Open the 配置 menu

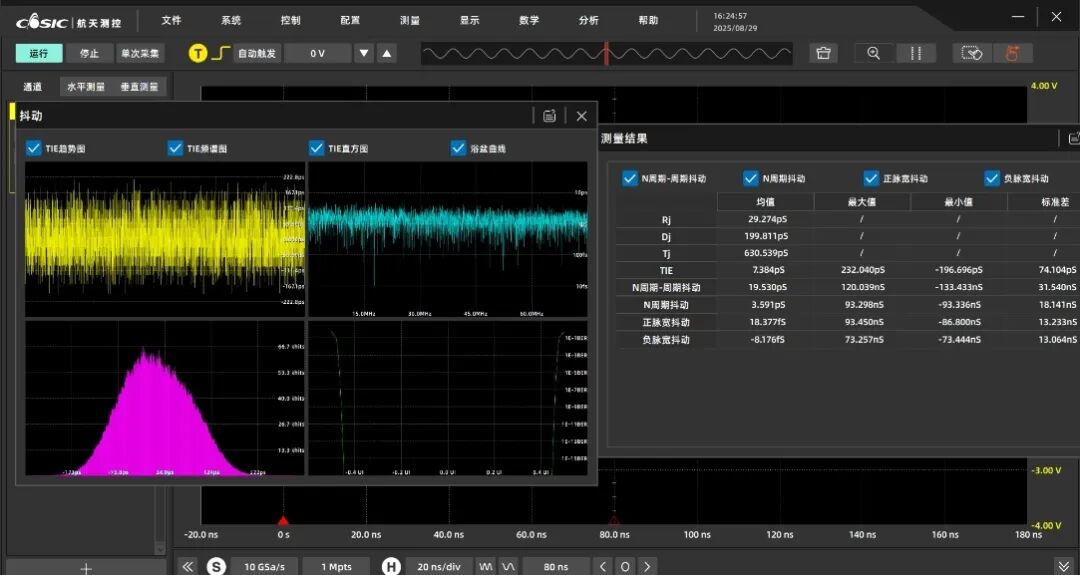point(350,20)
